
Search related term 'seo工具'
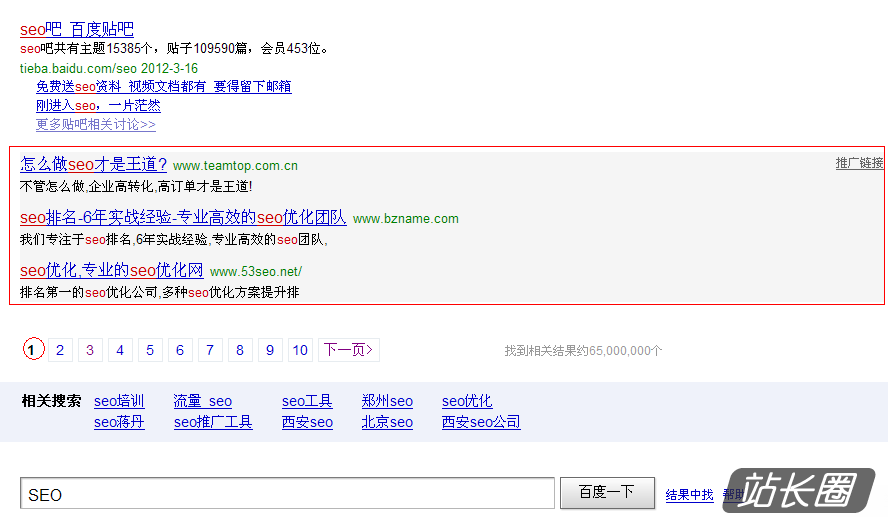coord(307,401)
